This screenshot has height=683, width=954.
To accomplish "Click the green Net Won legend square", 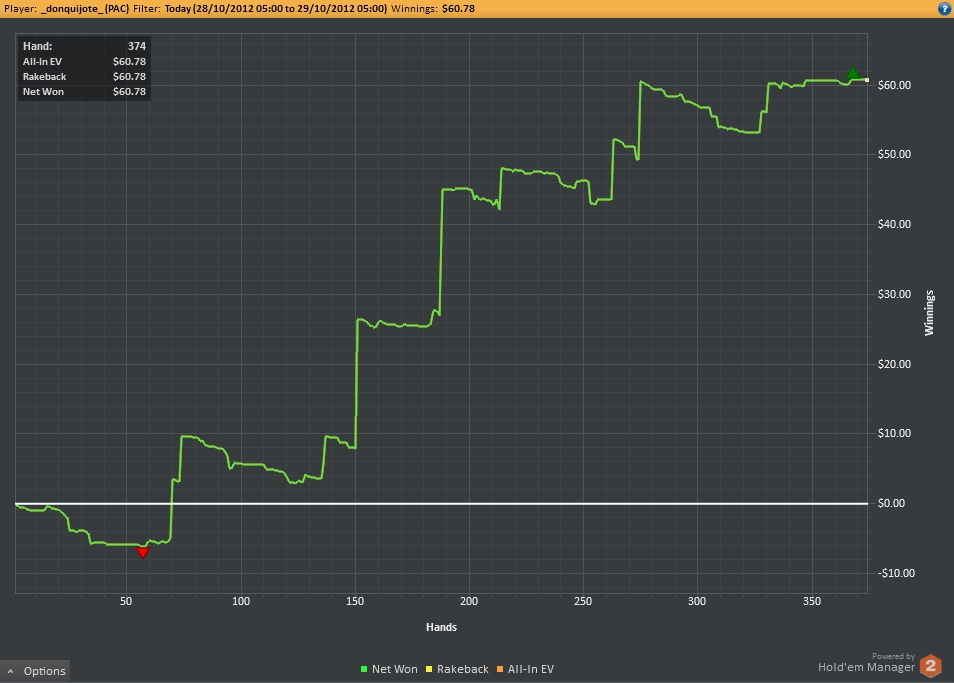I will point(364,669).
